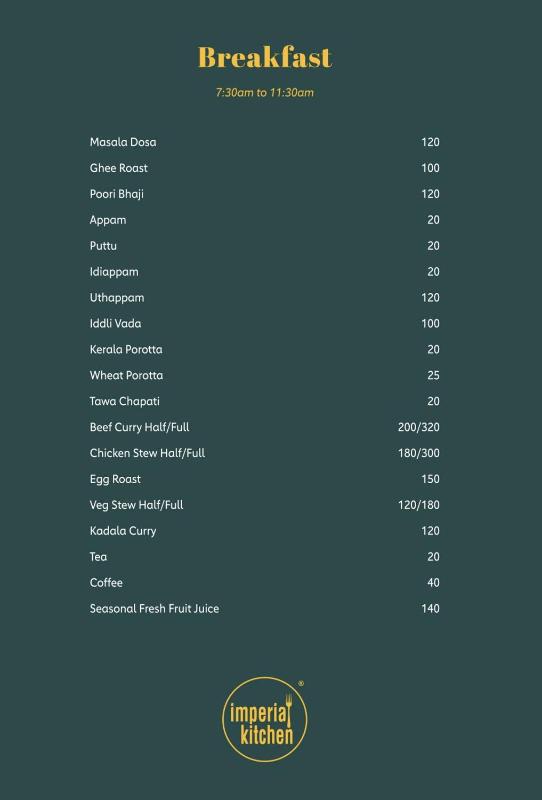
Task: Click Kerala Porotta in the list
Action: click(126, 349)
